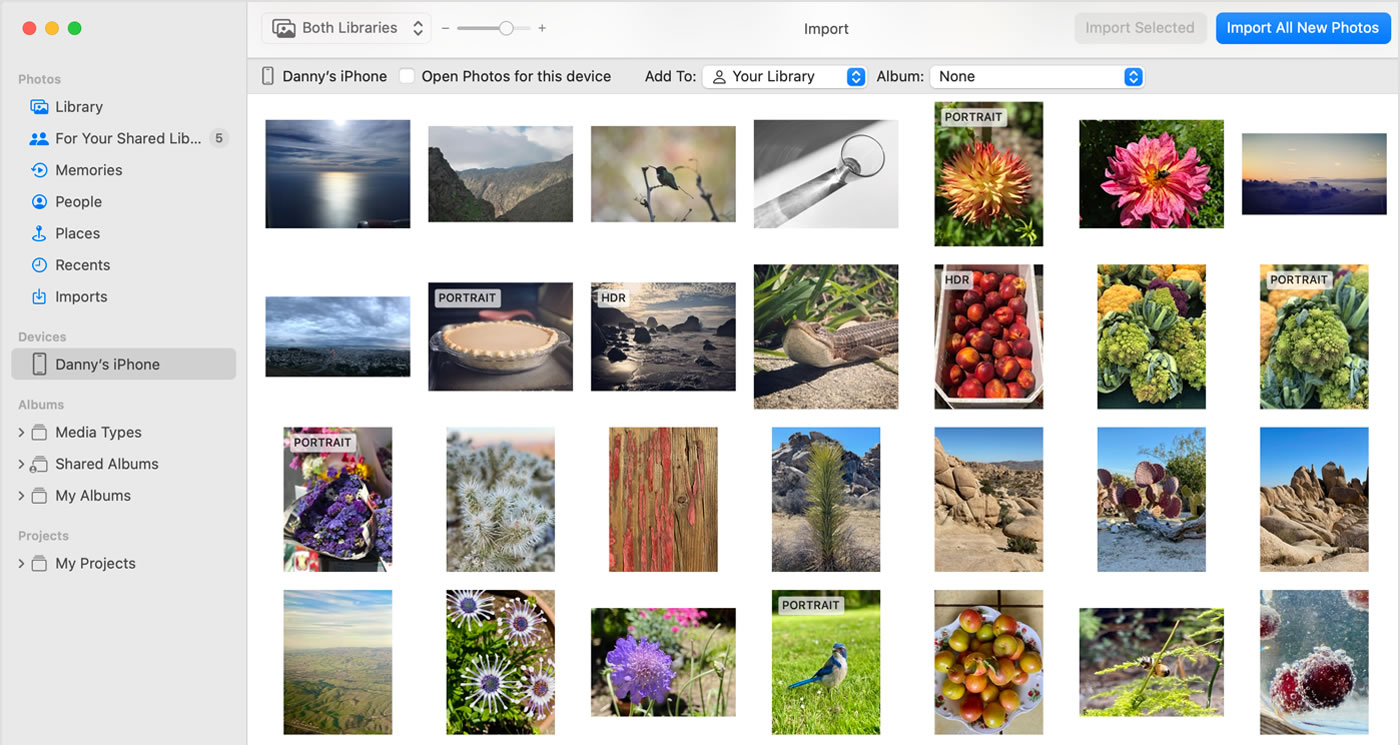Click the Memories icon in sidebar
The width and height of the screenshot is (1400, 745).
pos(39,170)
